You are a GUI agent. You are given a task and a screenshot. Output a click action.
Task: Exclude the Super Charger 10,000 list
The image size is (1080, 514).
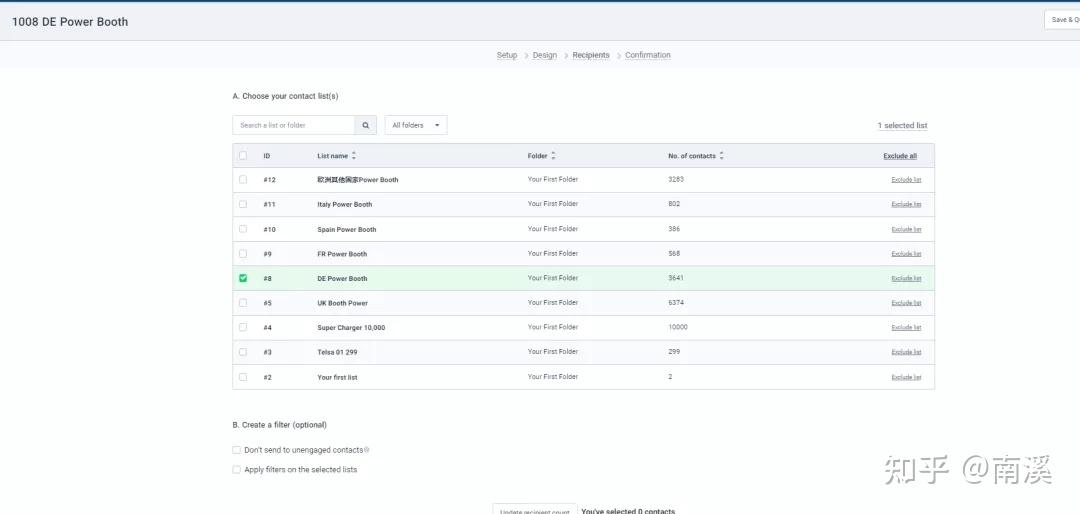point(906,328)
